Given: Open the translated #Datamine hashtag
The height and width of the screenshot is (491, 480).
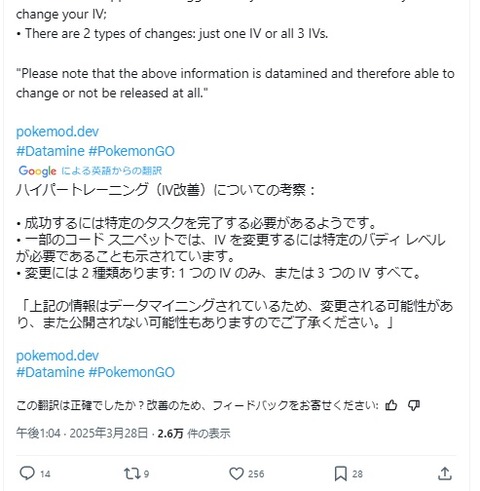Looking at the screenshot, I should (50, 372).
